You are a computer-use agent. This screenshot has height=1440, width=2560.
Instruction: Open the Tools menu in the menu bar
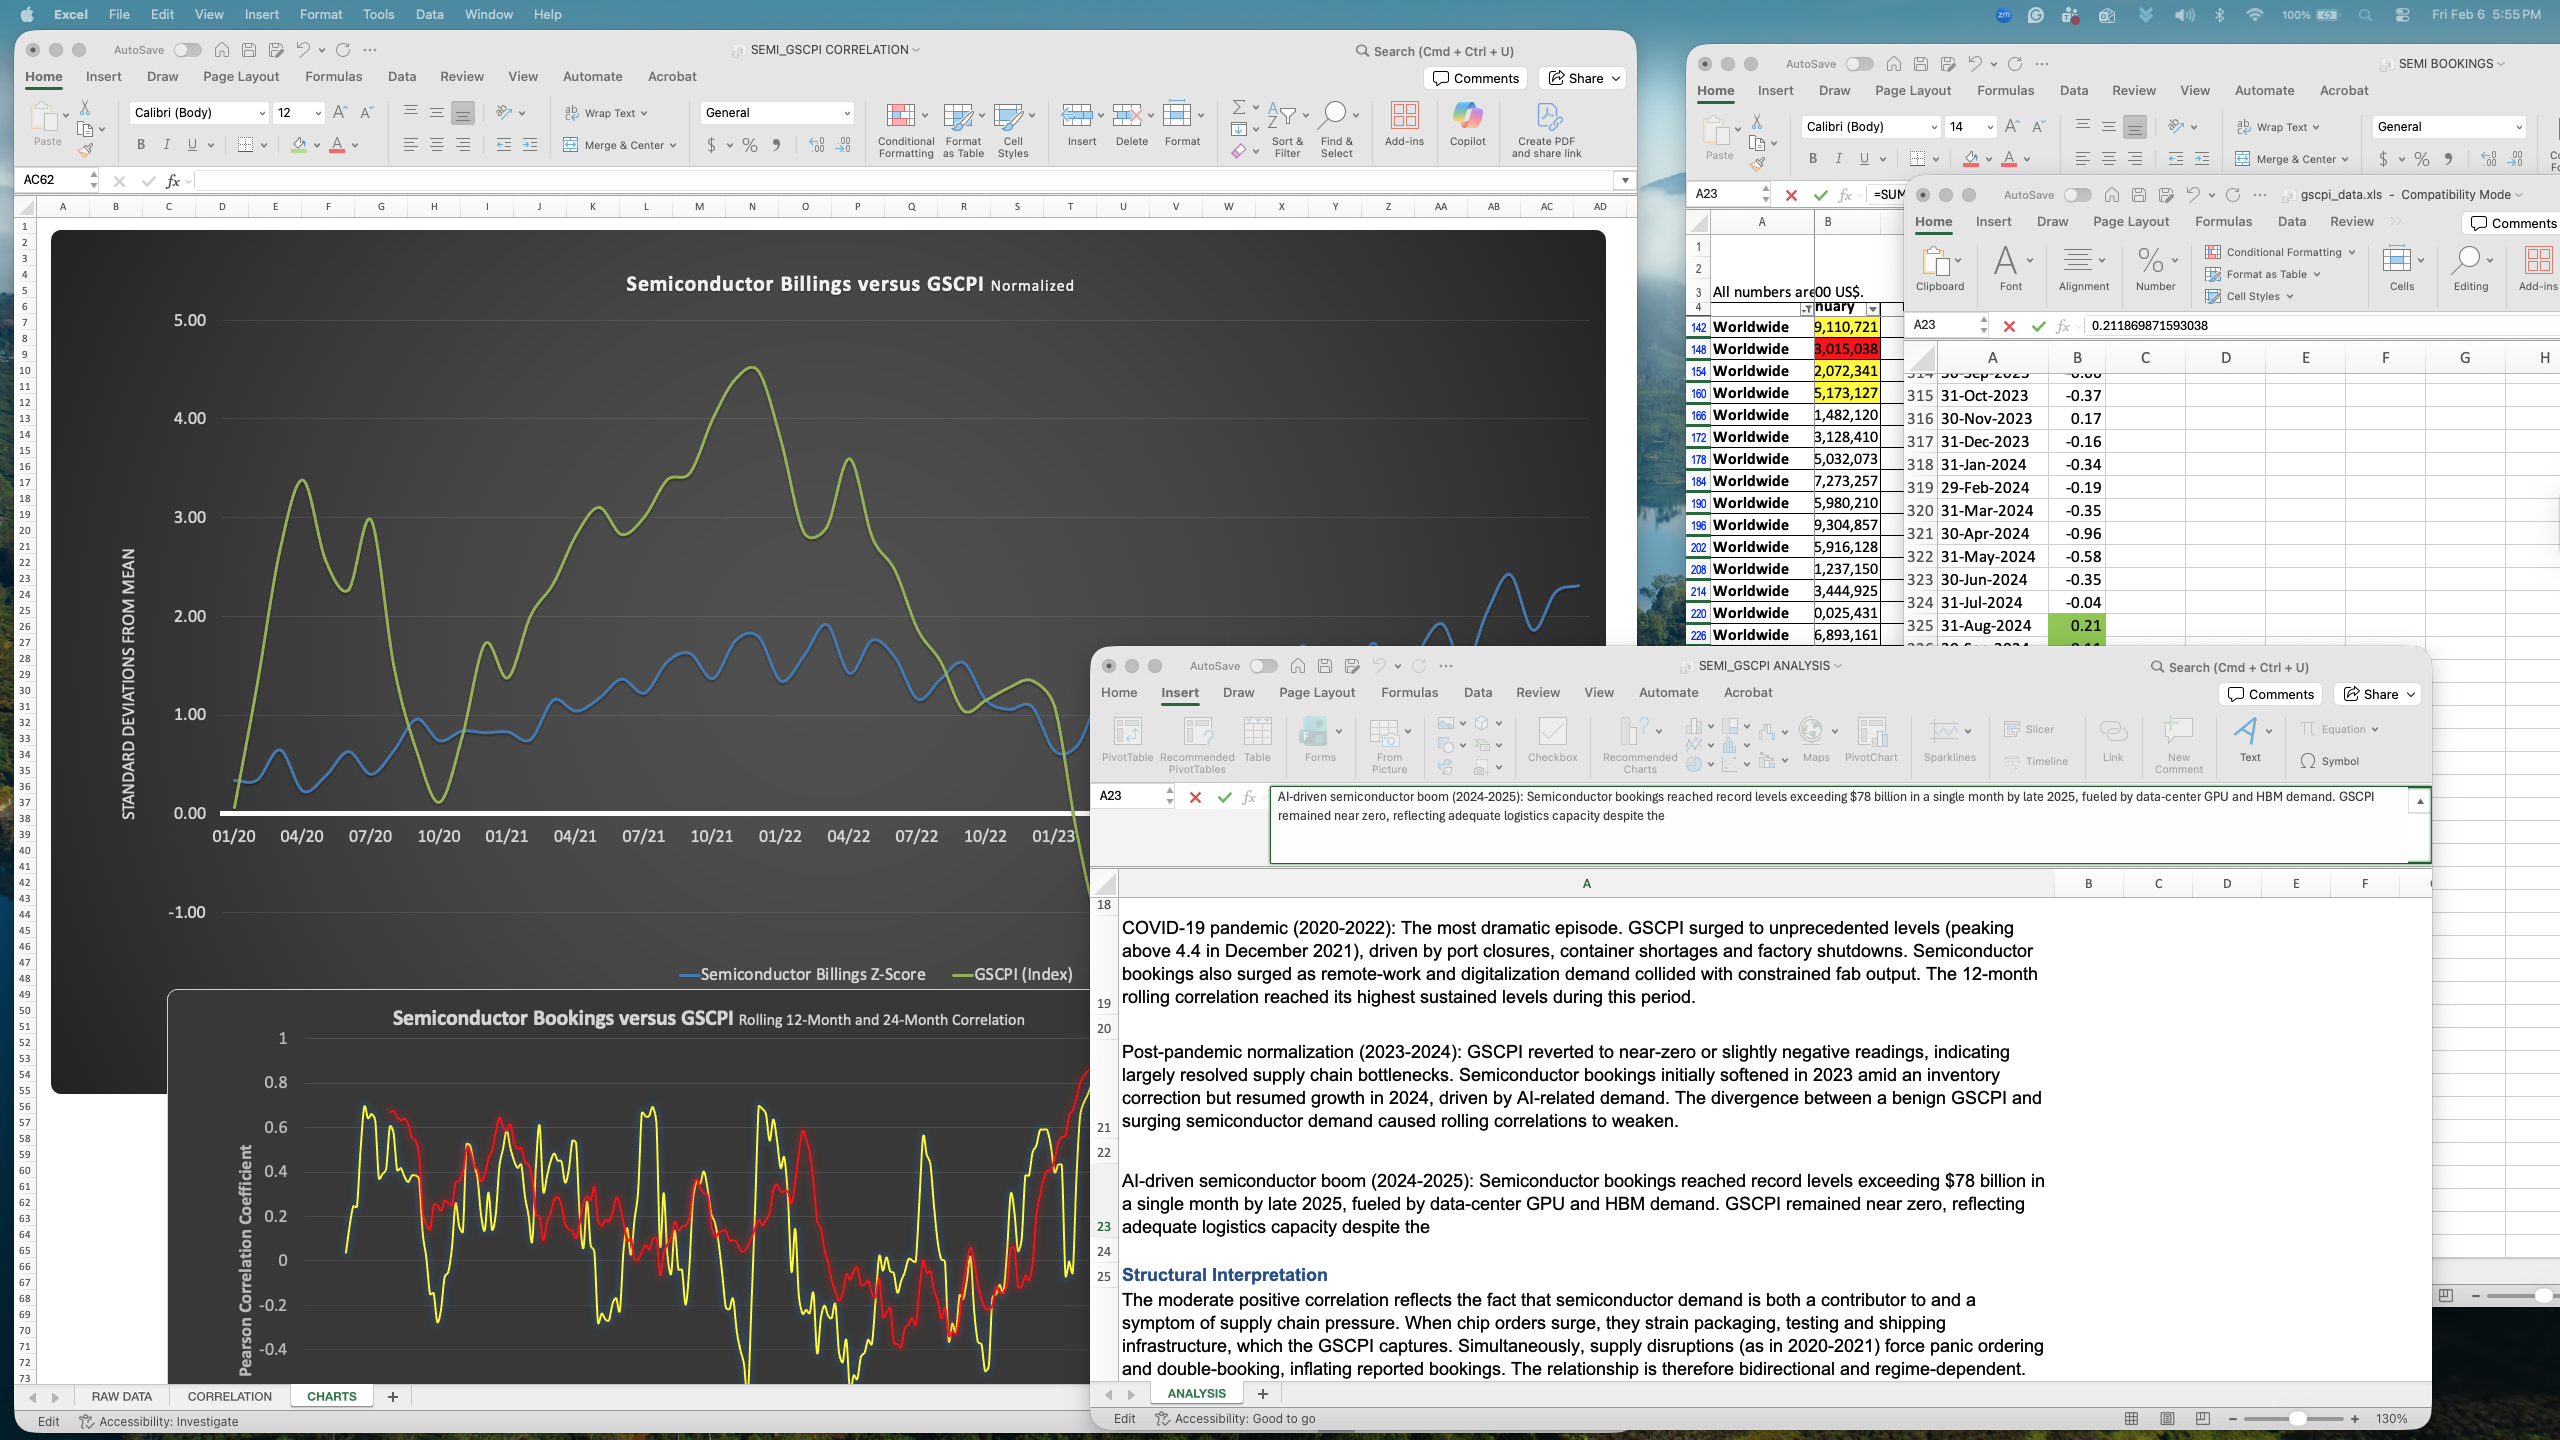(x=378, y=14)
